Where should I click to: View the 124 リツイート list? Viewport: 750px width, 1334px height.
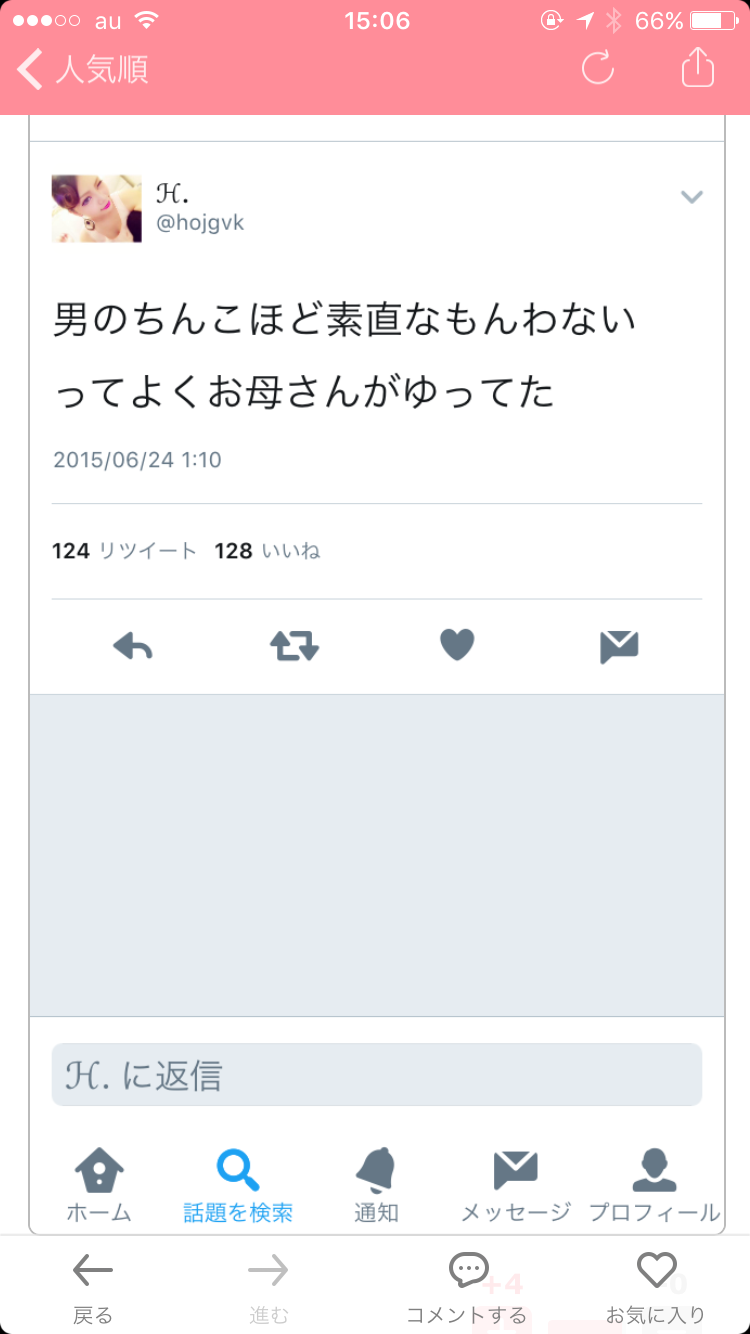[x=125, y=551]
